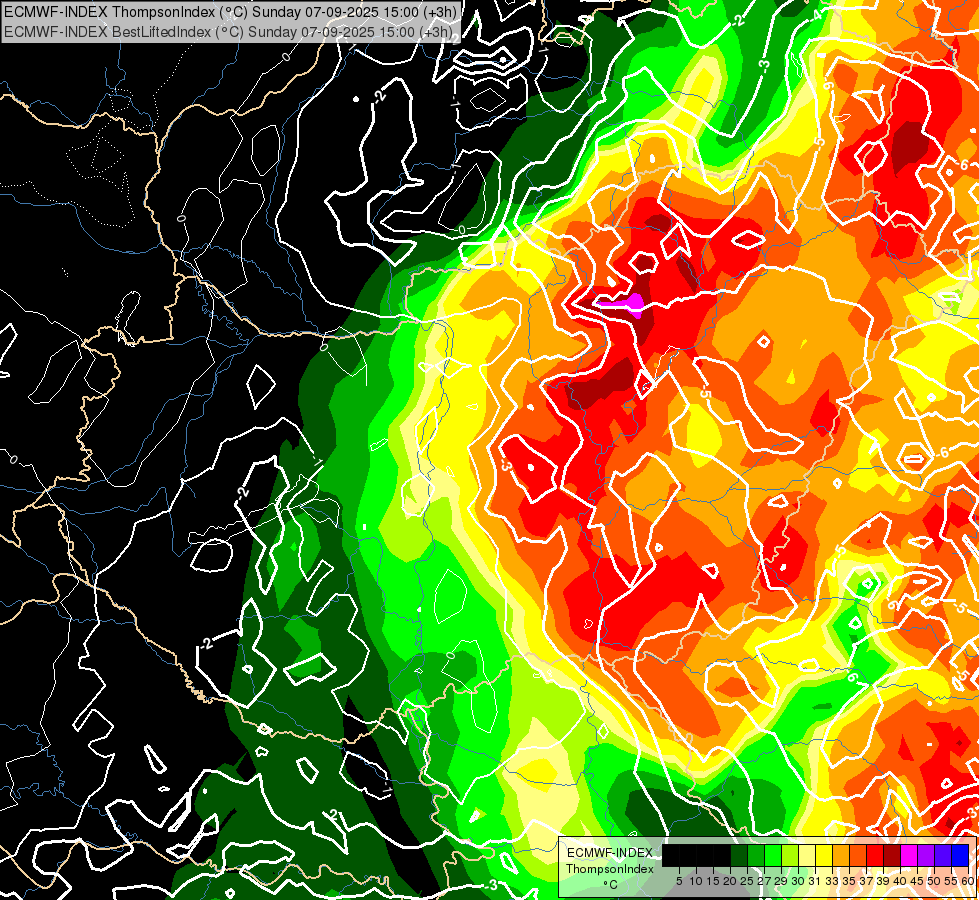
Task: Click the indigo 50–55 legend swatch
Action: coord(943,855)
